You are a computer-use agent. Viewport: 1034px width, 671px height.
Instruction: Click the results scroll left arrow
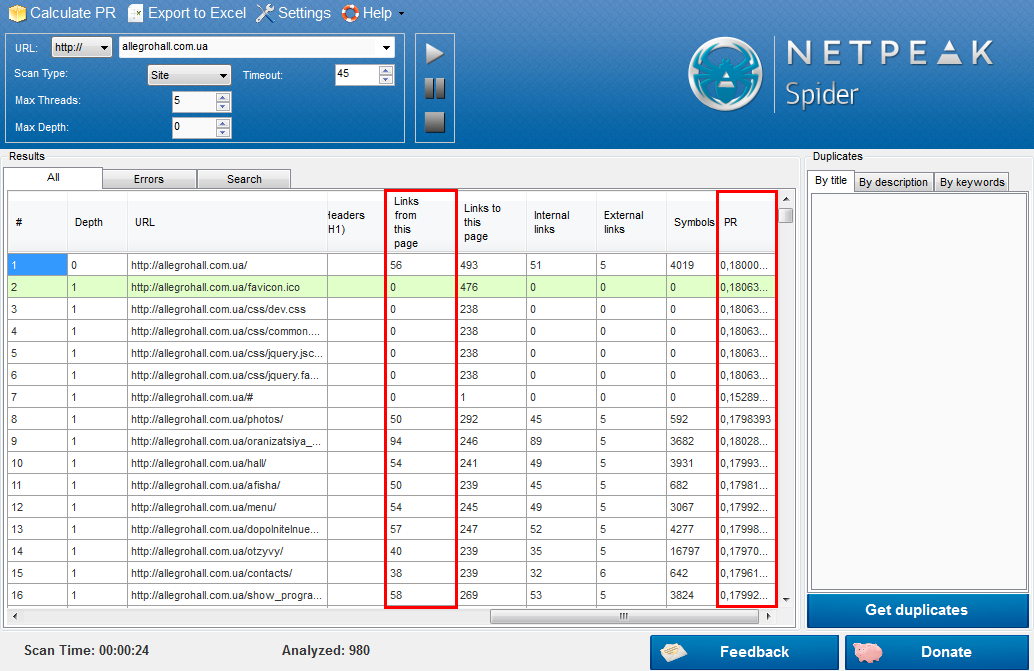pyautogui.click(x=15, y=617)
